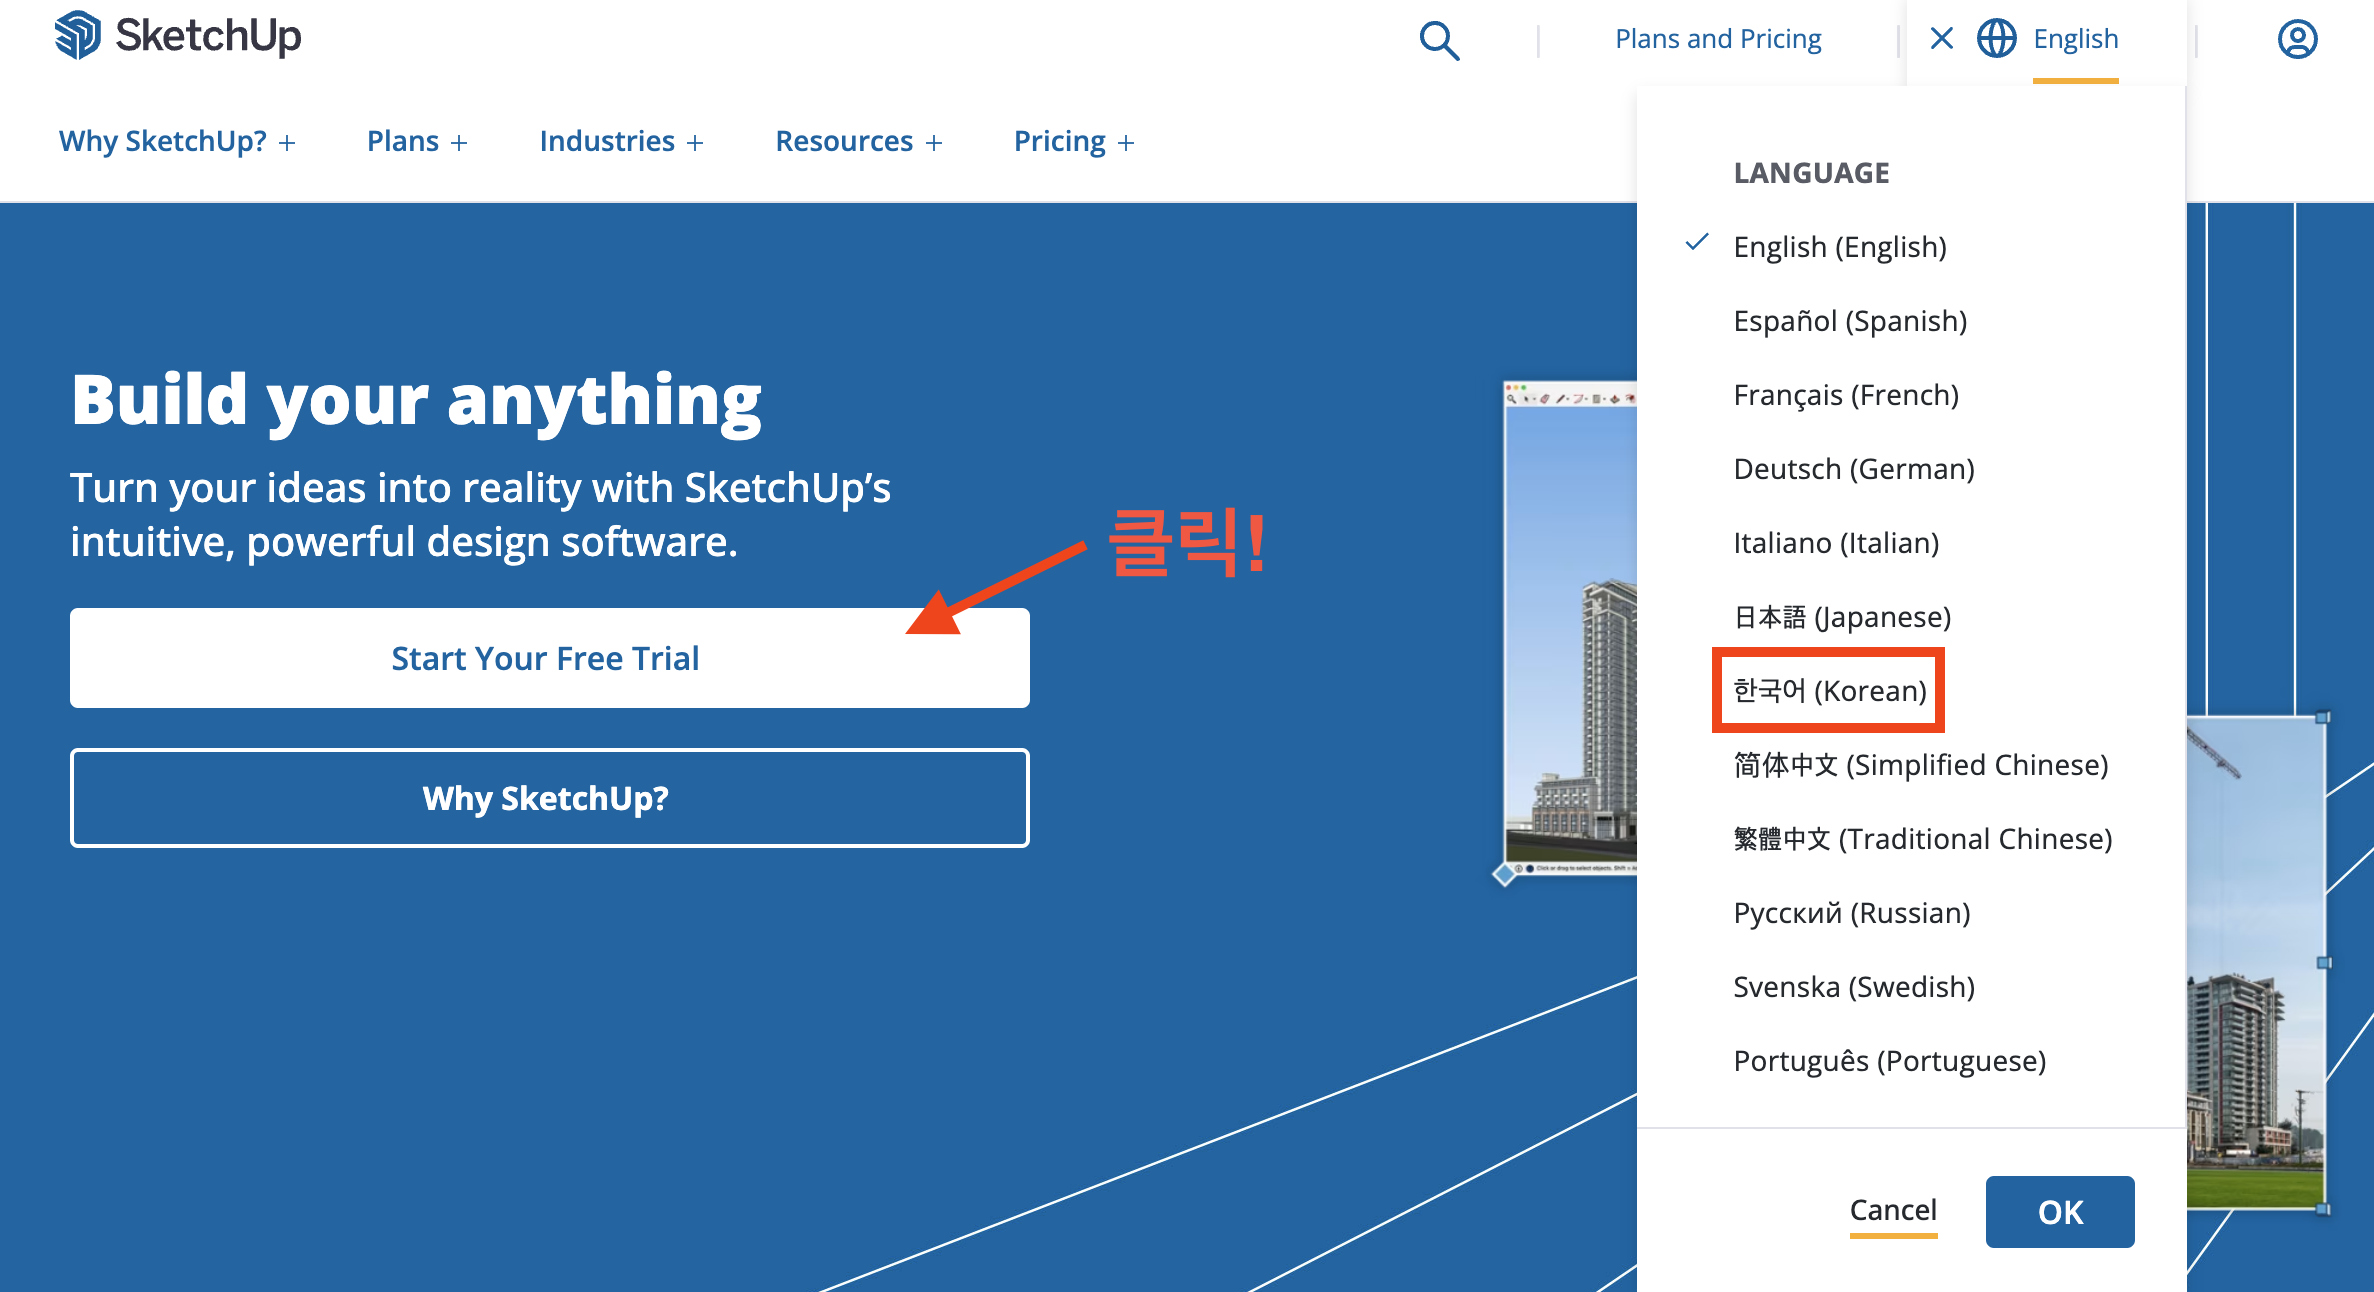2374x1292 pixels.
Task: Select 日本語 (Japanese) language
Action: 1842,616
